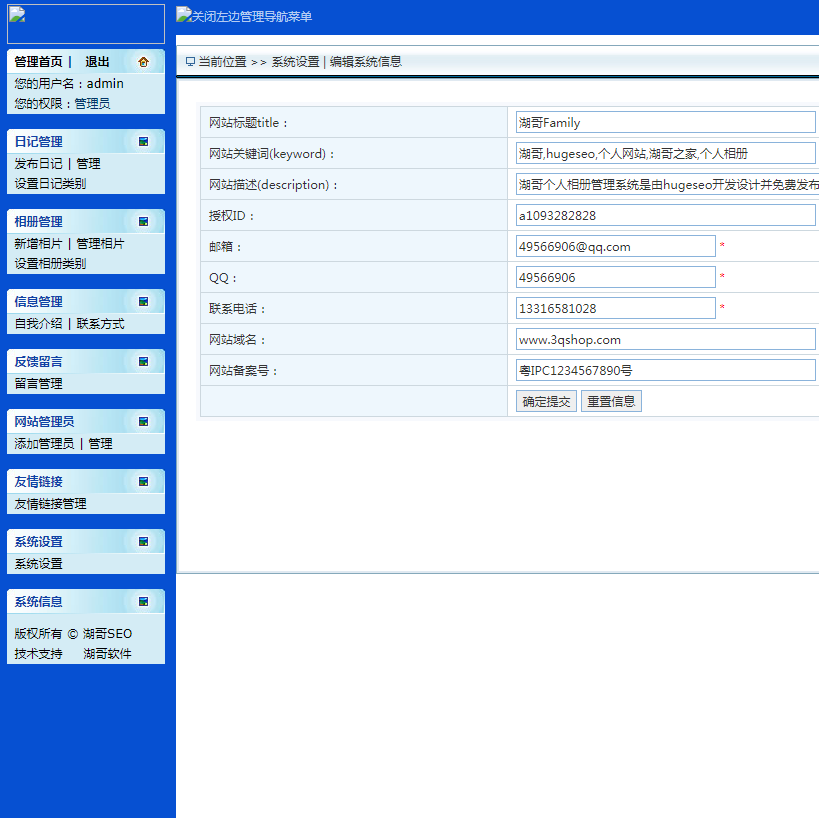Click the 确定提交 button
This screenshot has height=818, width=819.
point(546,401)
